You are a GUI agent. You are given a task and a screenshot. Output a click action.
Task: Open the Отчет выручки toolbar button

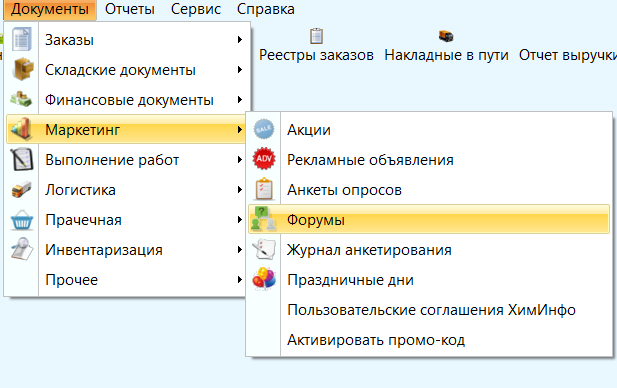(567, 55)
